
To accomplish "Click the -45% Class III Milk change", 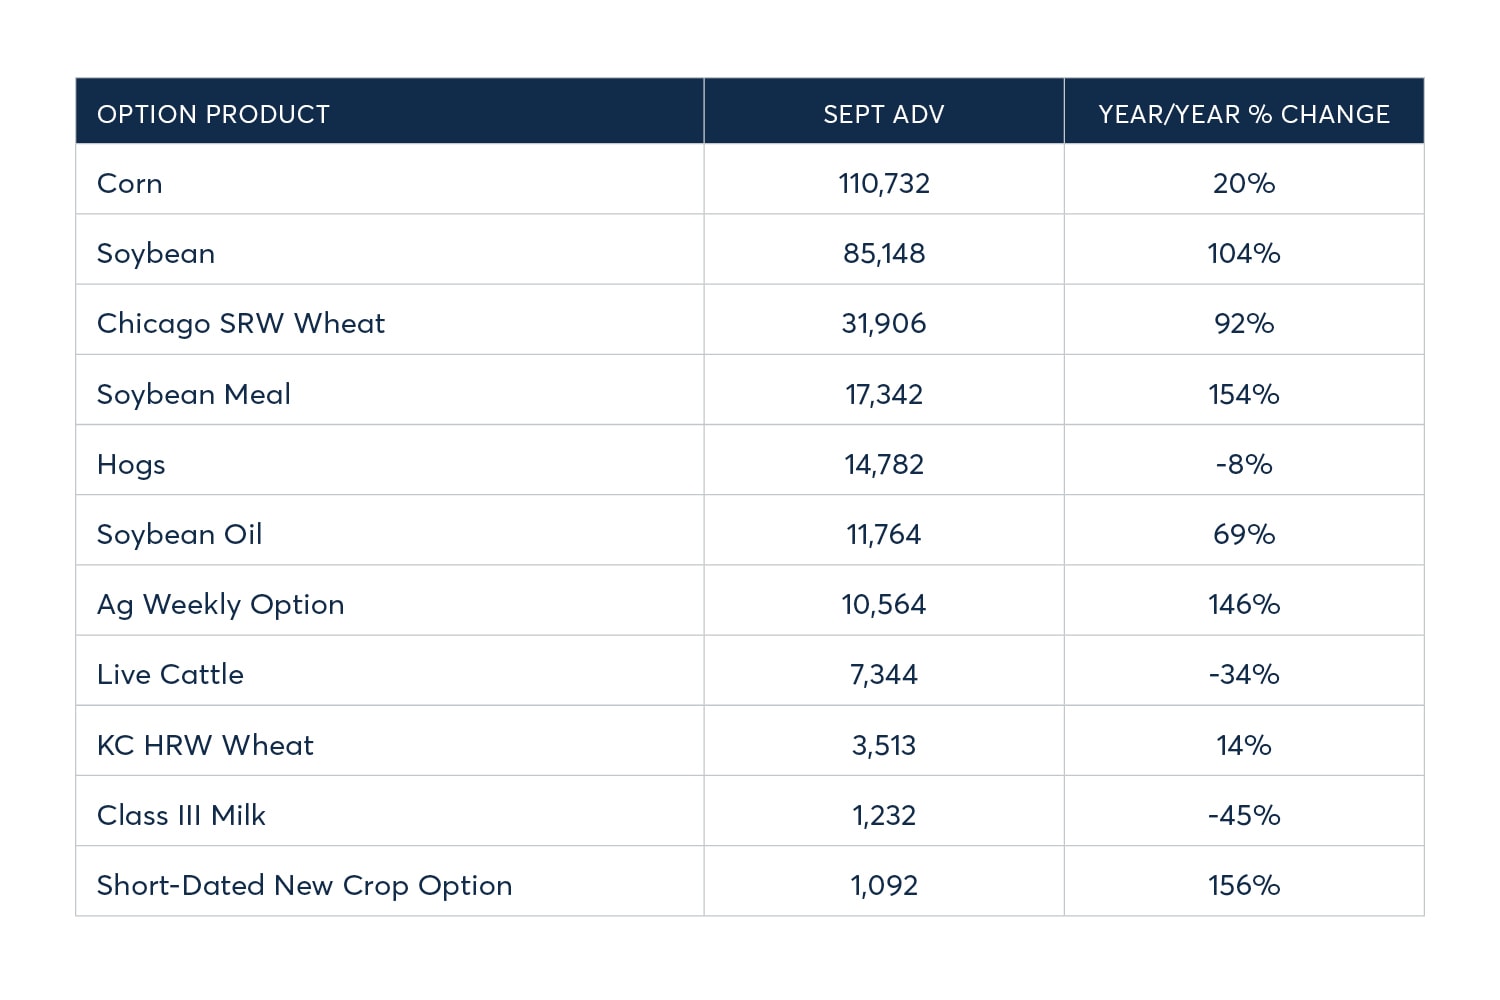I will (1243, 815).
